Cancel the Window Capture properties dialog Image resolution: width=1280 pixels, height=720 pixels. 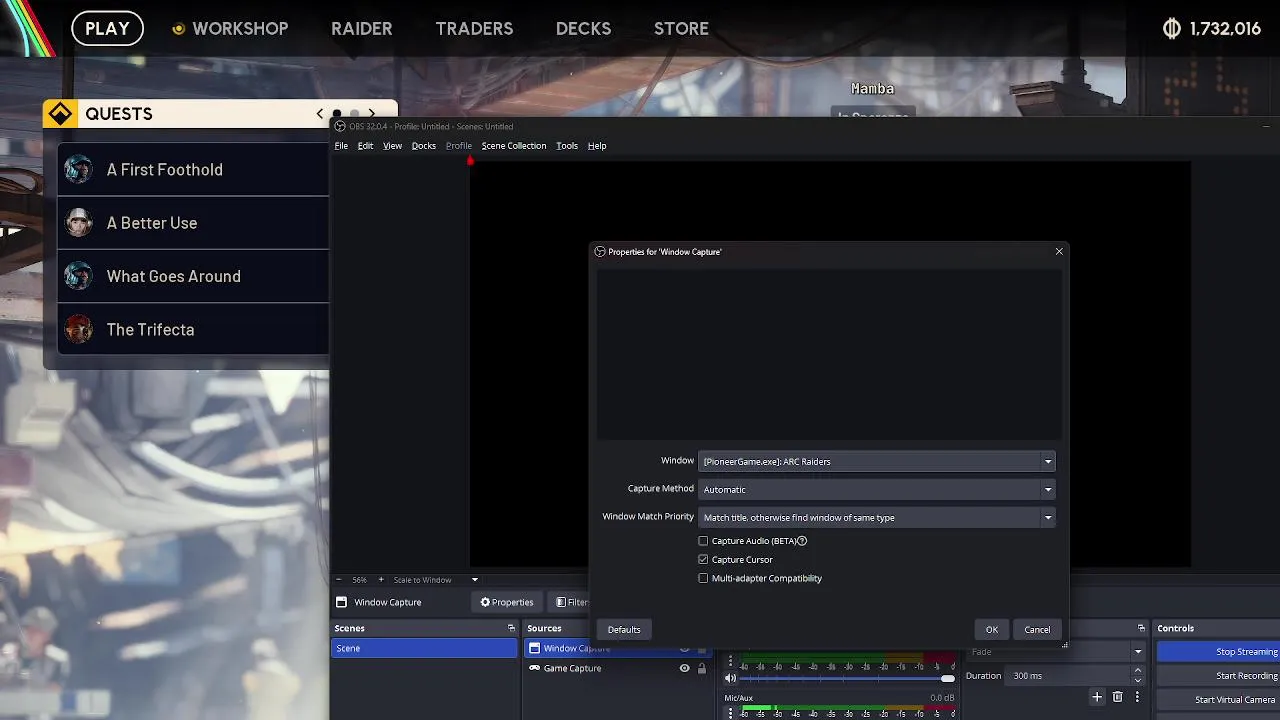point(1037,629)
